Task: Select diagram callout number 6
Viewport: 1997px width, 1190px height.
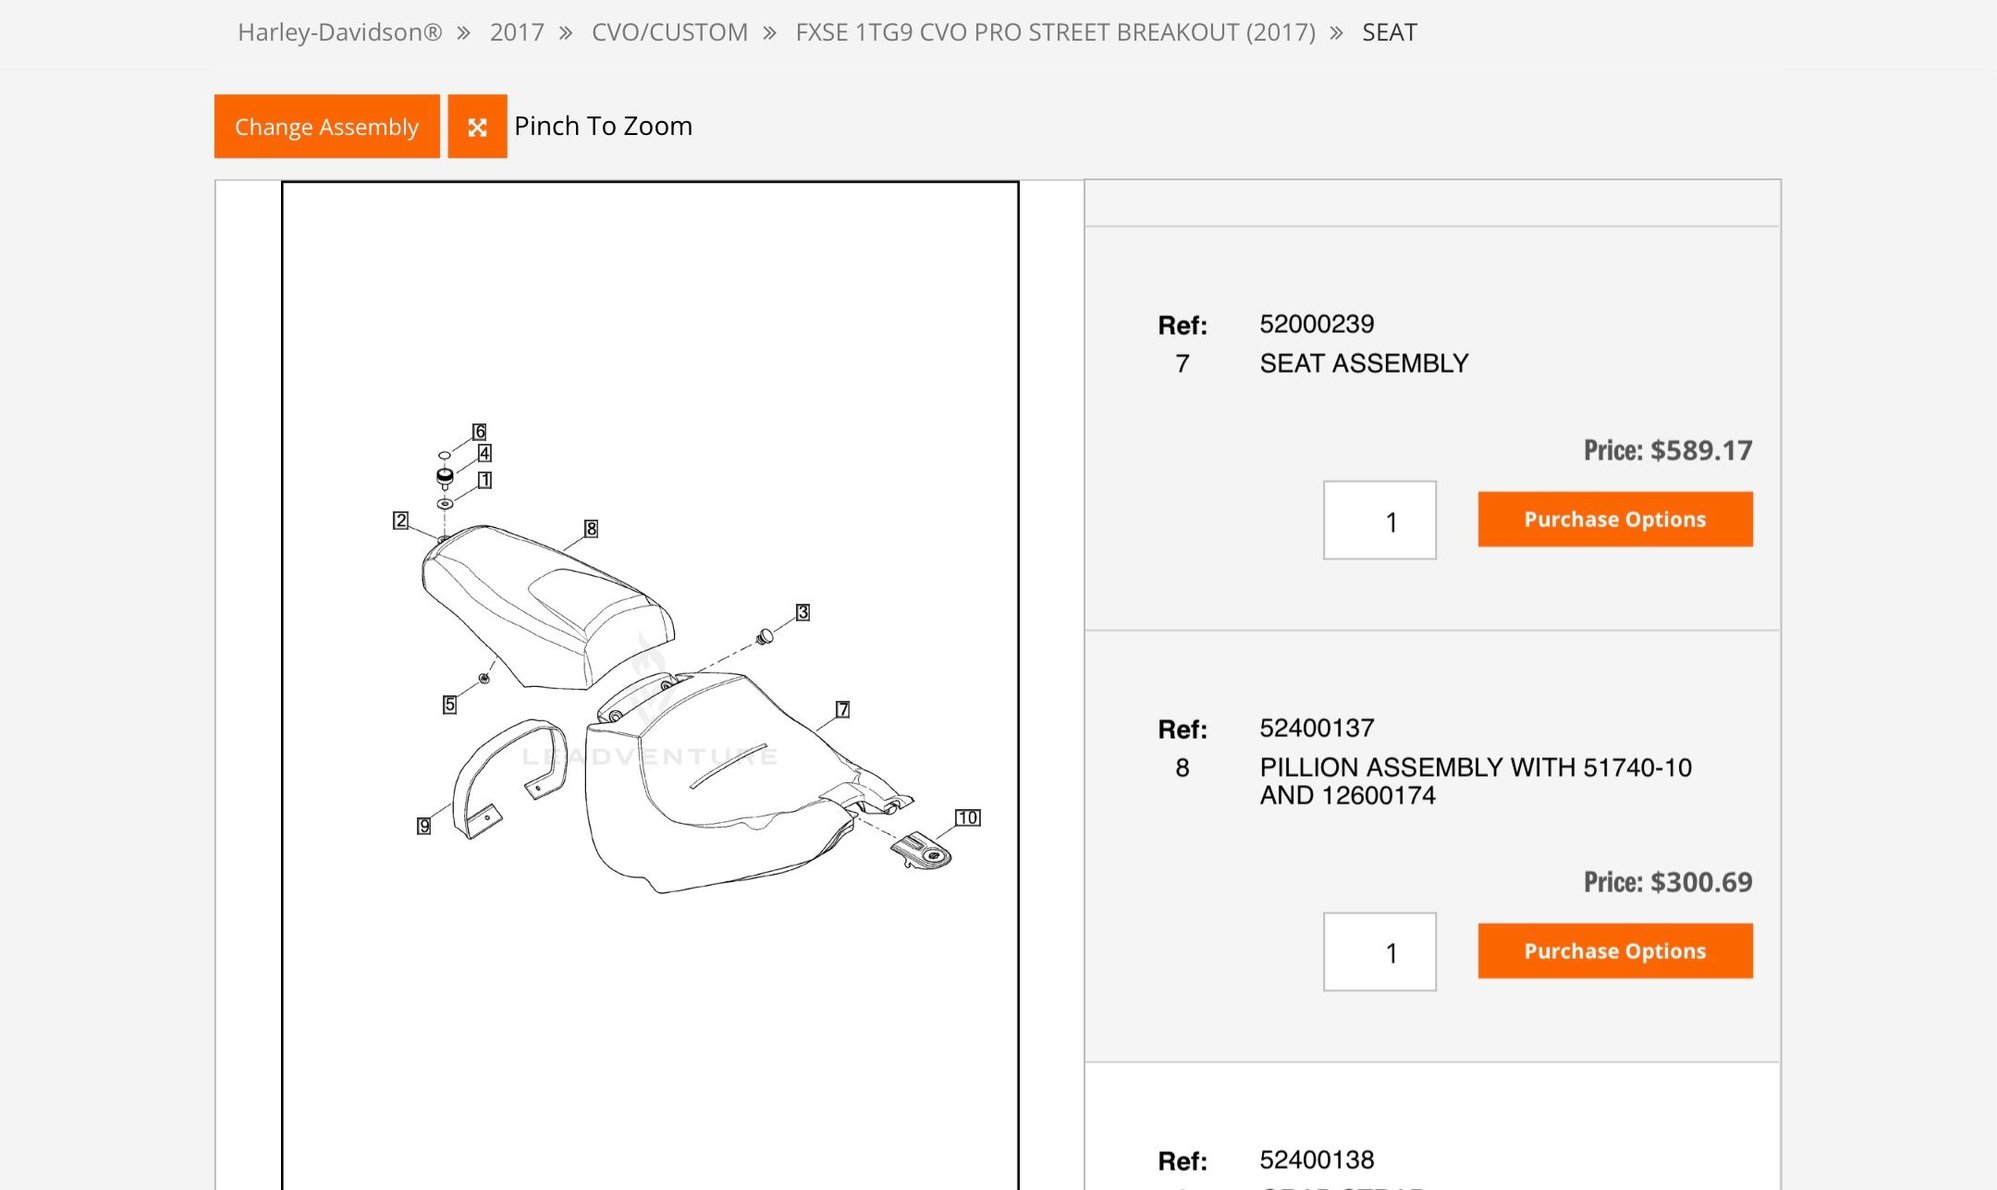Action: click(480, 432)
